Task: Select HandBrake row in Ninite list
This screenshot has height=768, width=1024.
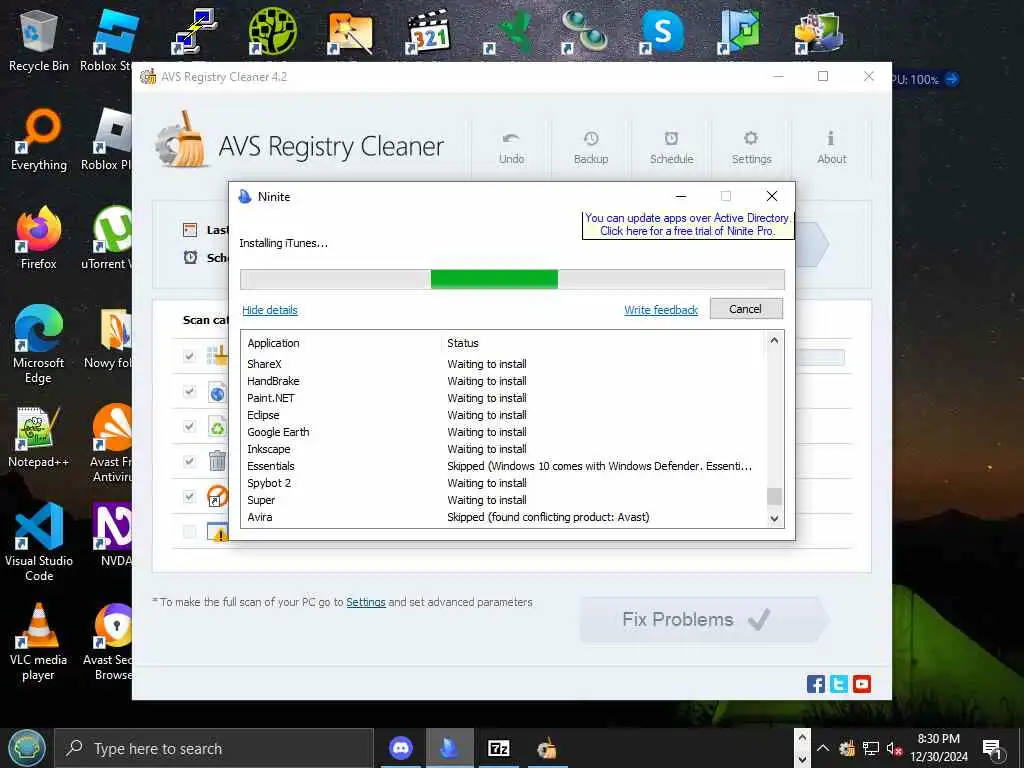Action: point(503,381)
